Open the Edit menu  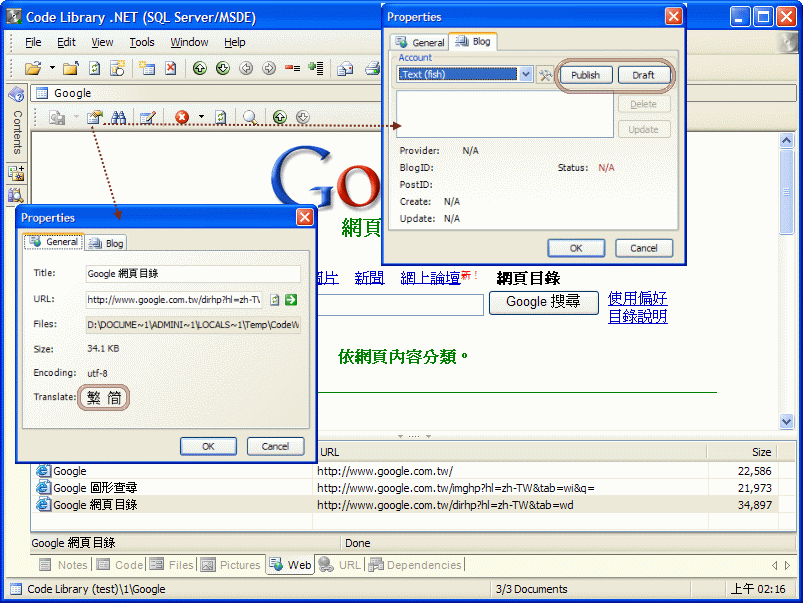coord(66,42)
